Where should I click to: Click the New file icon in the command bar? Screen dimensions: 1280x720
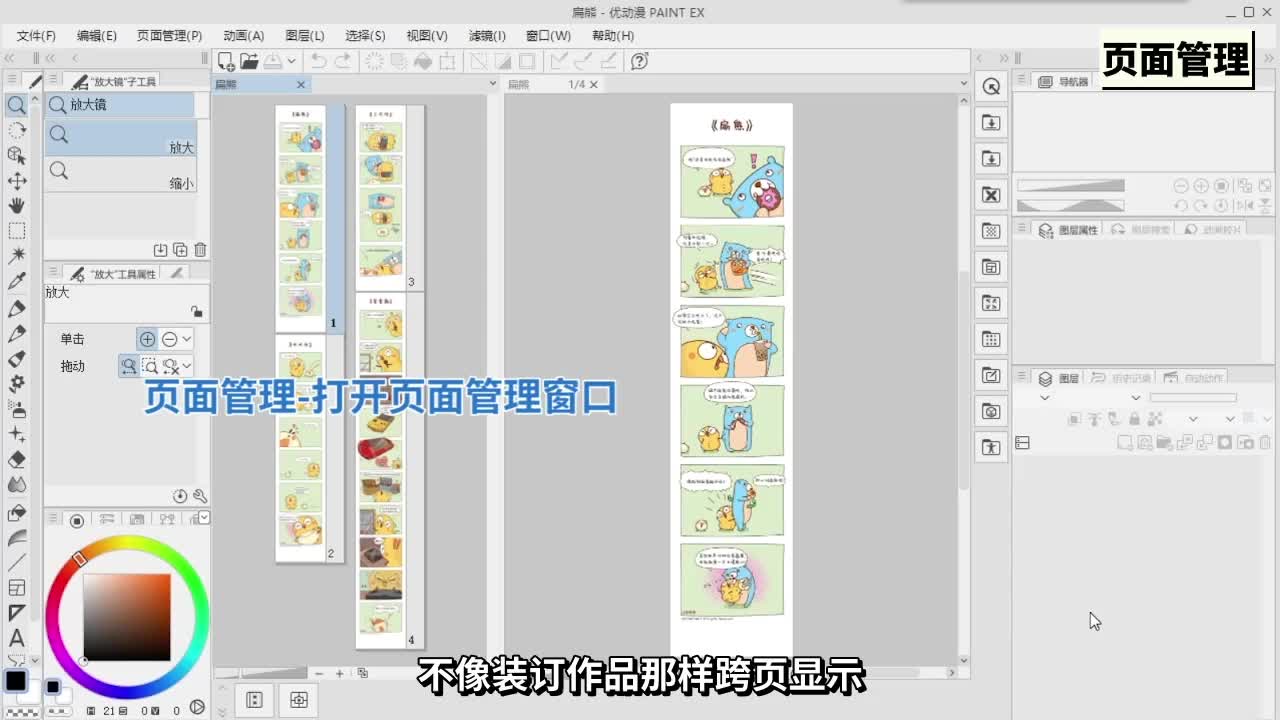(226, 61)
